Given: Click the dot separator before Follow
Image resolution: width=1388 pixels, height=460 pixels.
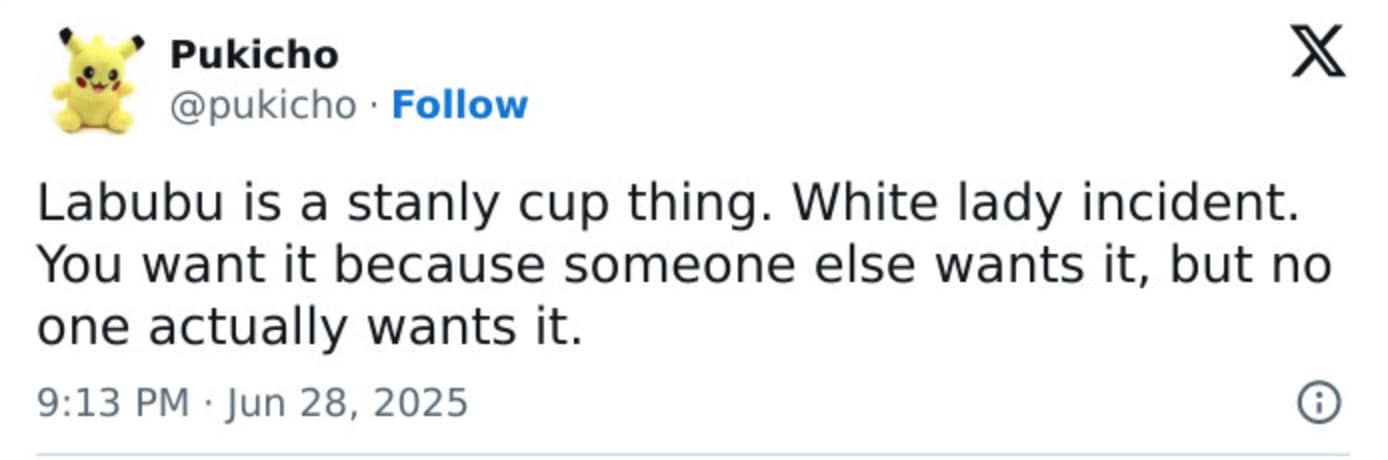Looking at the screenshot, I should pyautogui.click(x=373, y=106).
